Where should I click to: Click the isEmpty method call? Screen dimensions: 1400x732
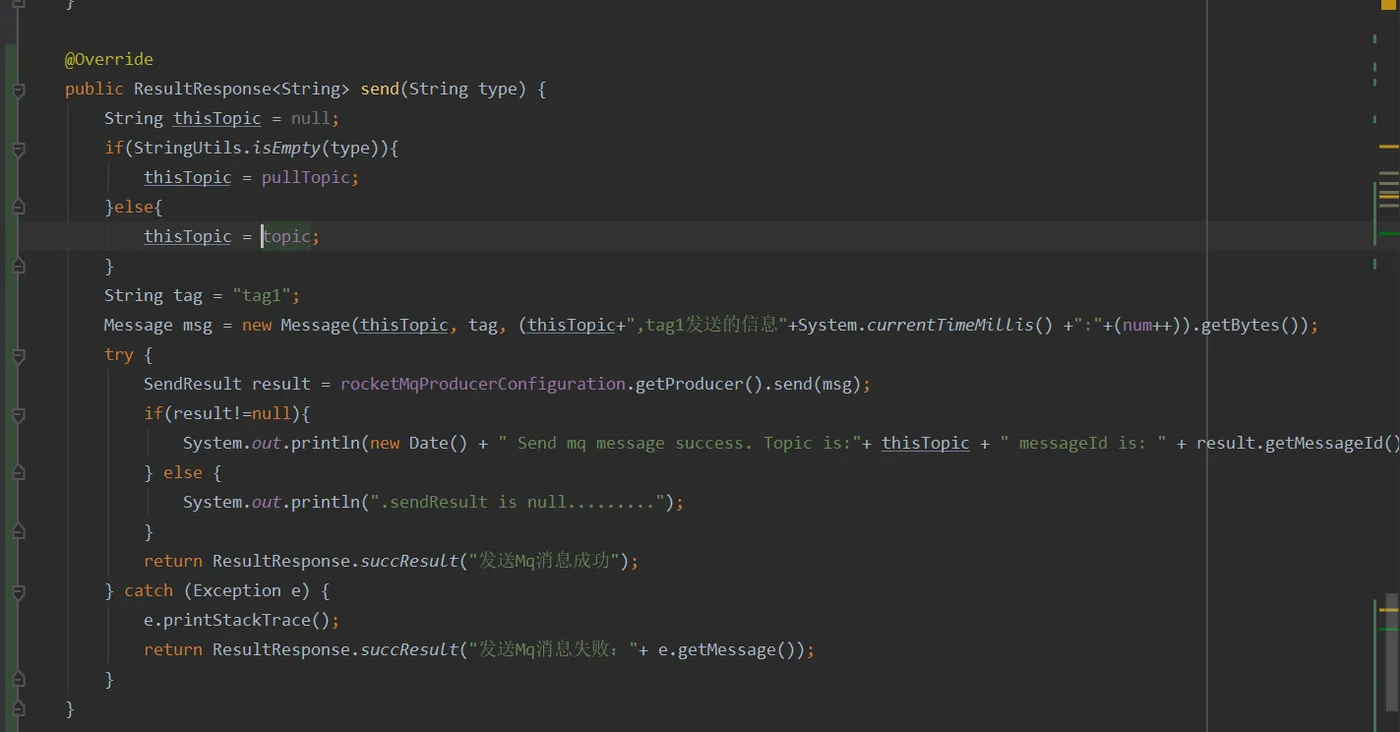286,148
